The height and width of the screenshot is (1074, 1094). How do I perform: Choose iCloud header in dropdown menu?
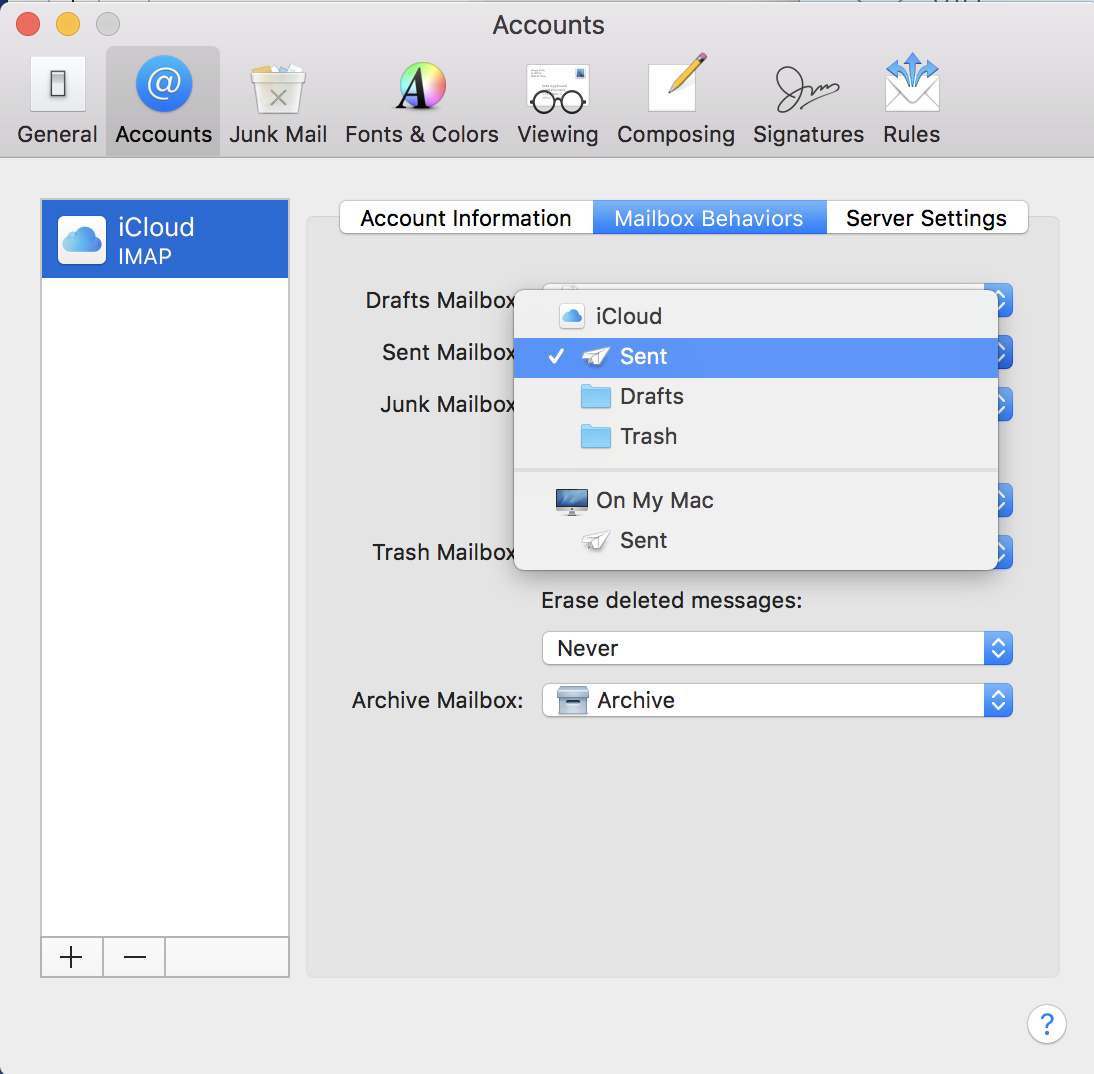coord(756,316)
